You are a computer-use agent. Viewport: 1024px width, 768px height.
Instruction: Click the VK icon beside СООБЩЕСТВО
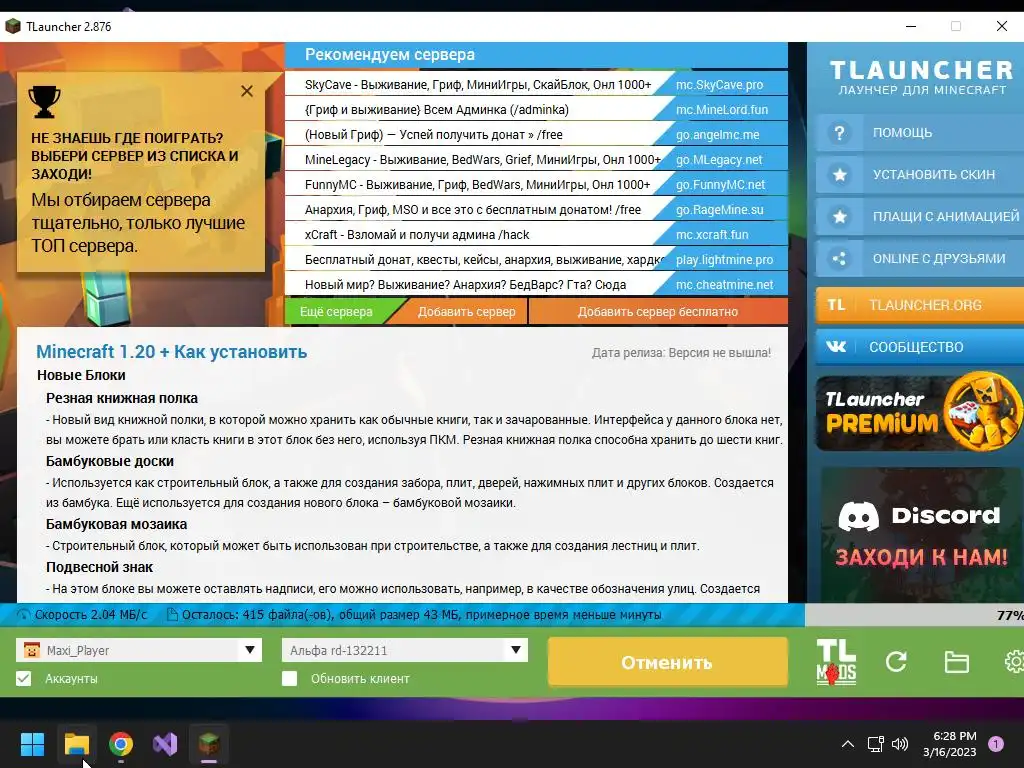(836, 347)
